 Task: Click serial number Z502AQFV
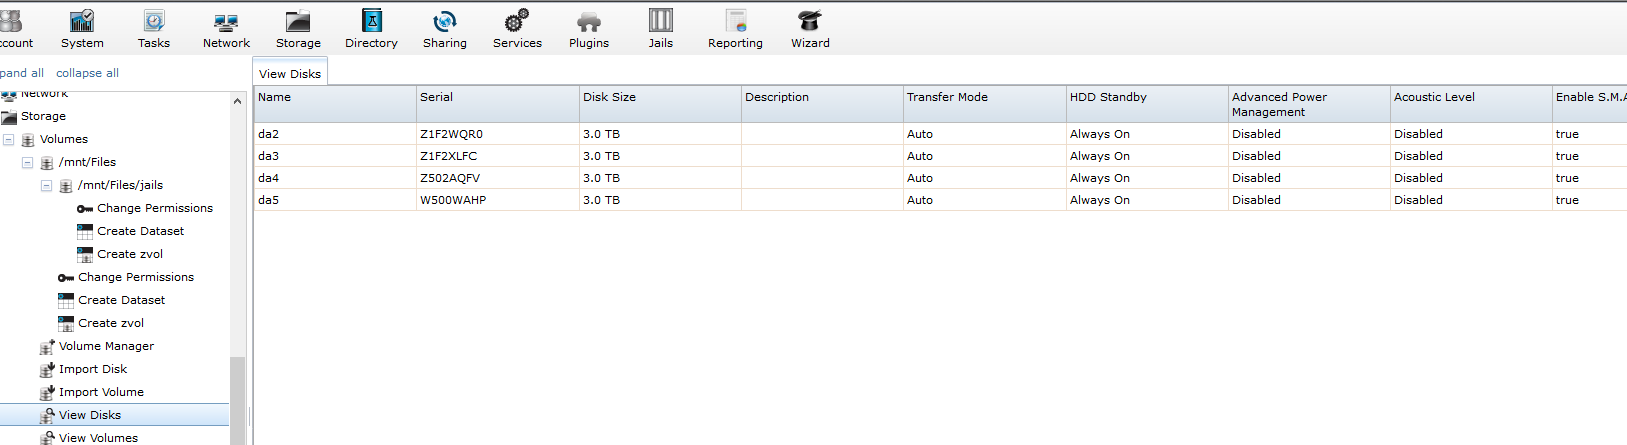(450, 178)
